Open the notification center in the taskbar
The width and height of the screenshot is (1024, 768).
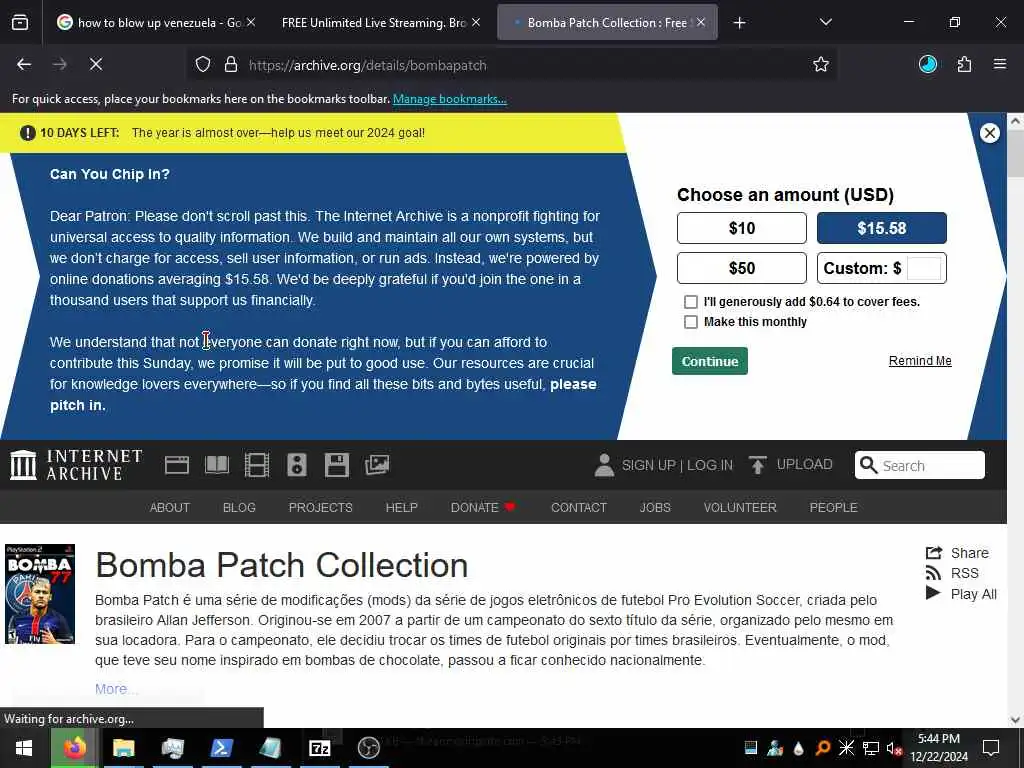click(x=991, y=748)
